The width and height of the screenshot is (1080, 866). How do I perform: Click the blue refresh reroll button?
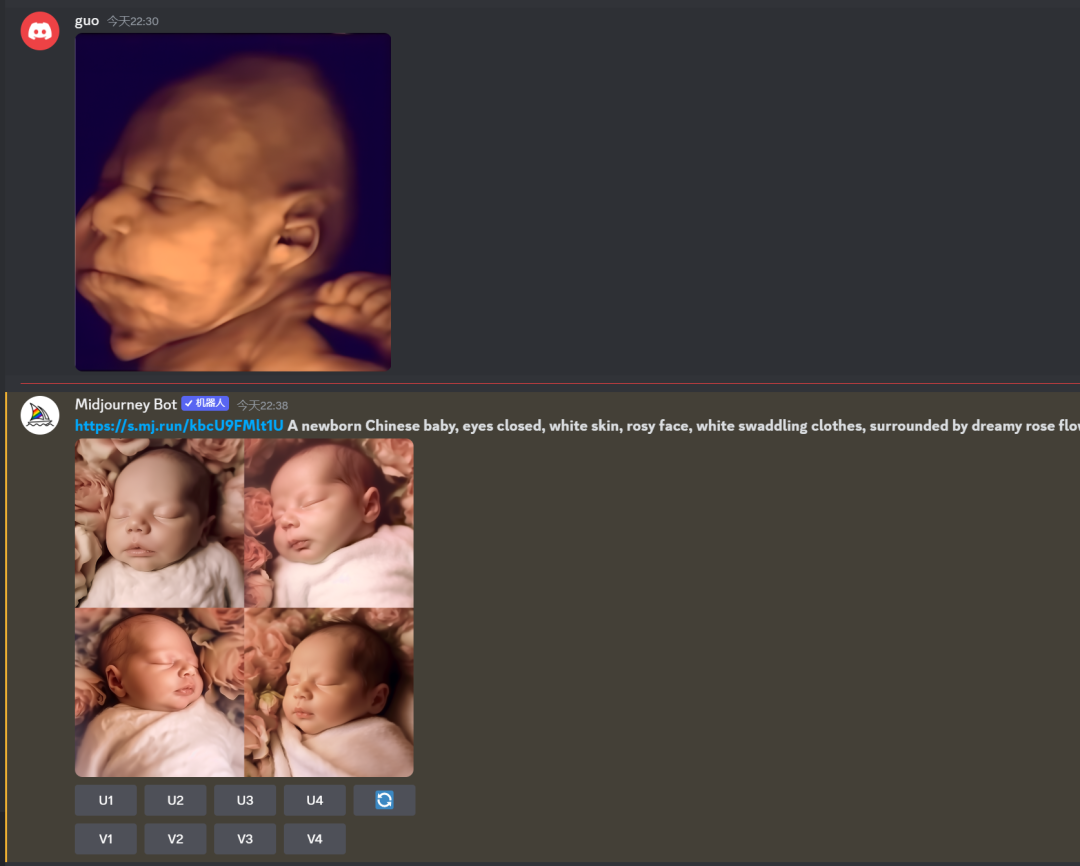[x=384, y=800]
